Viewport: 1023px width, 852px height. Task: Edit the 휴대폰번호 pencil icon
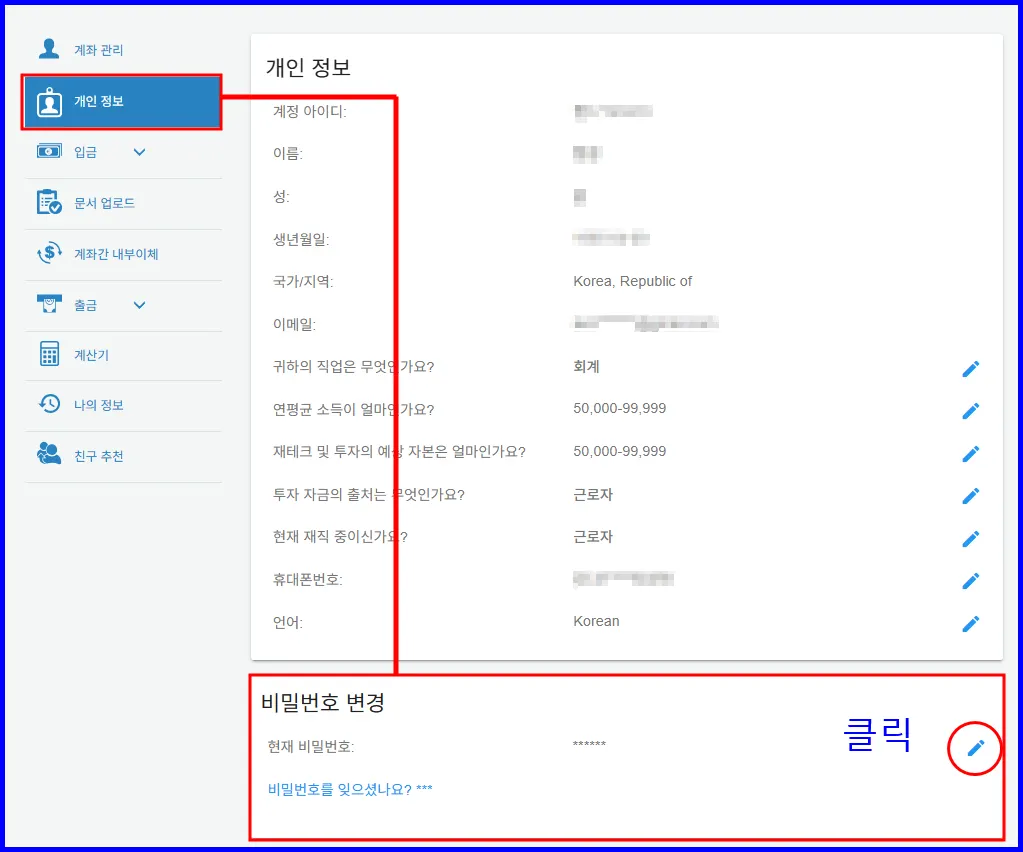pos(970,581)
